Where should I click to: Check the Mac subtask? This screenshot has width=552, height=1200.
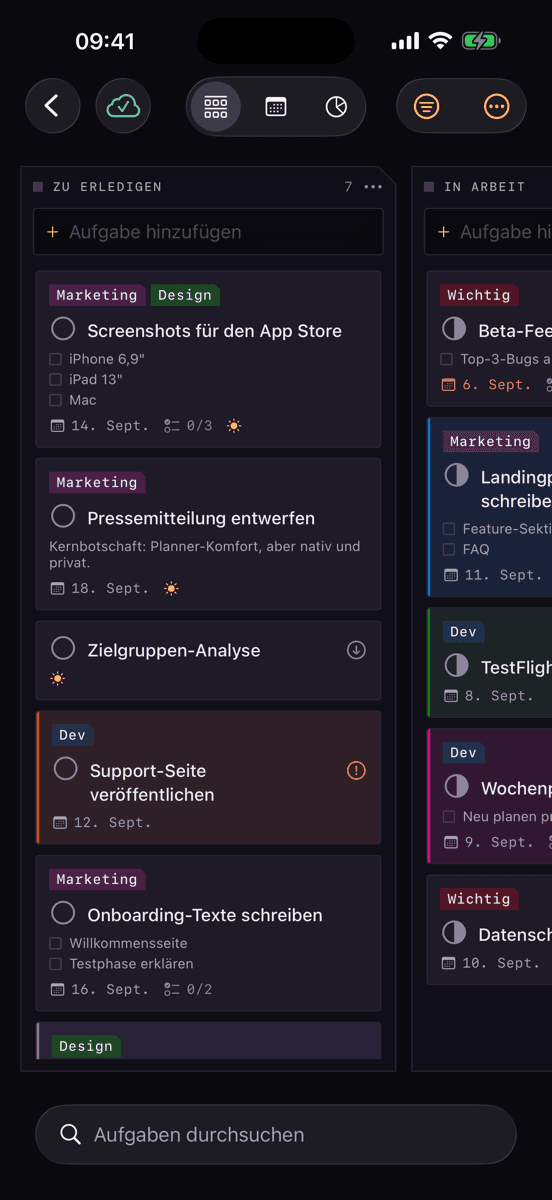click(x=56, y=400)
